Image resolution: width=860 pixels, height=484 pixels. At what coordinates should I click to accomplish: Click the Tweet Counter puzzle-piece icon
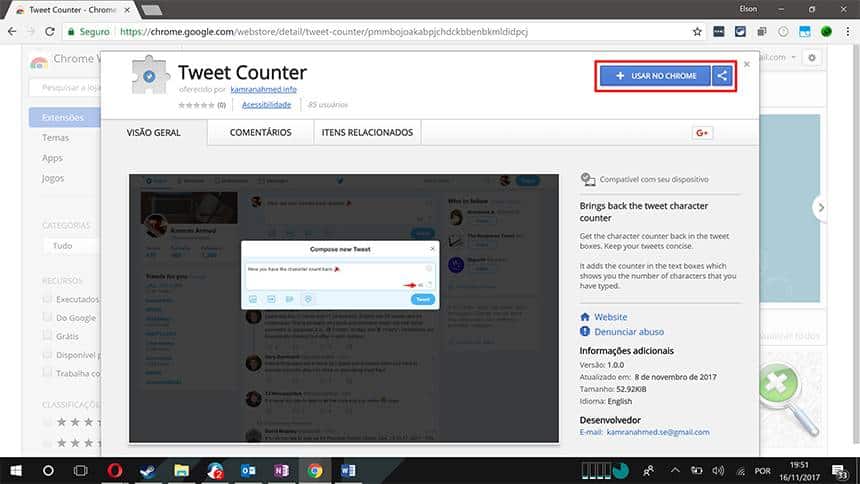click(x=149, y=75)
